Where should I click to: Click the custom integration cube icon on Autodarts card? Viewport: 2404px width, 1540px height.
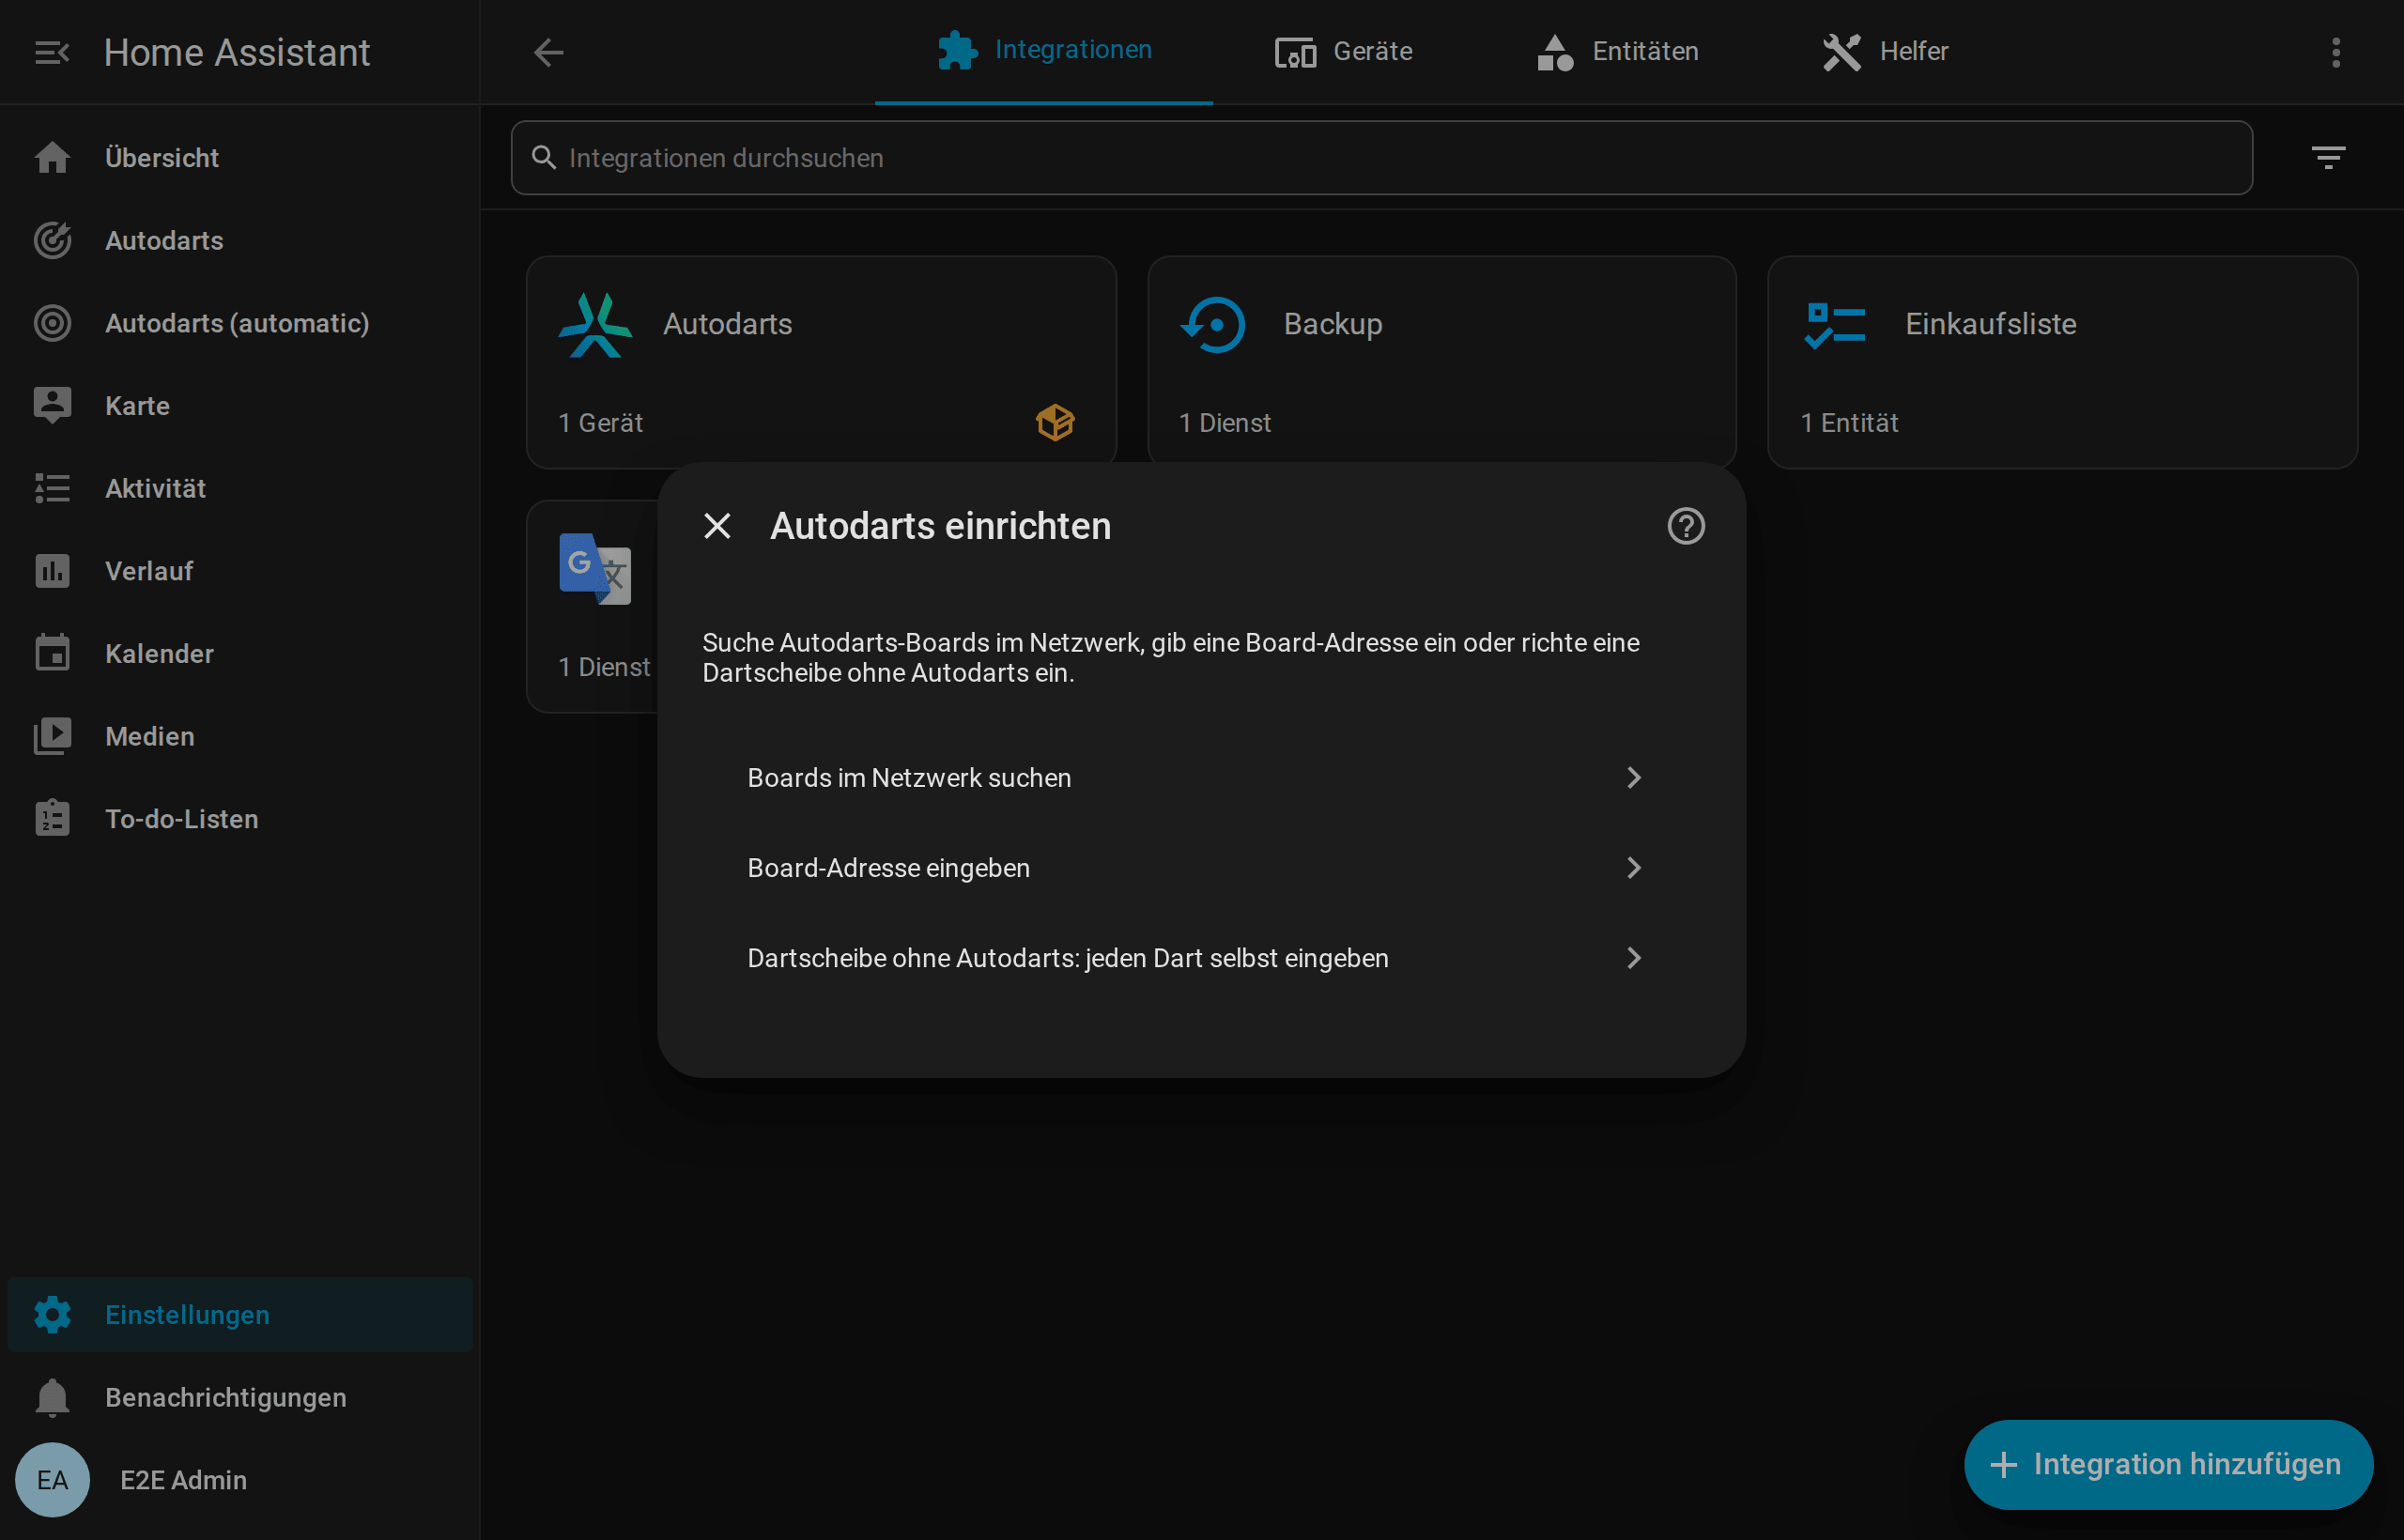coord(1055,422)
